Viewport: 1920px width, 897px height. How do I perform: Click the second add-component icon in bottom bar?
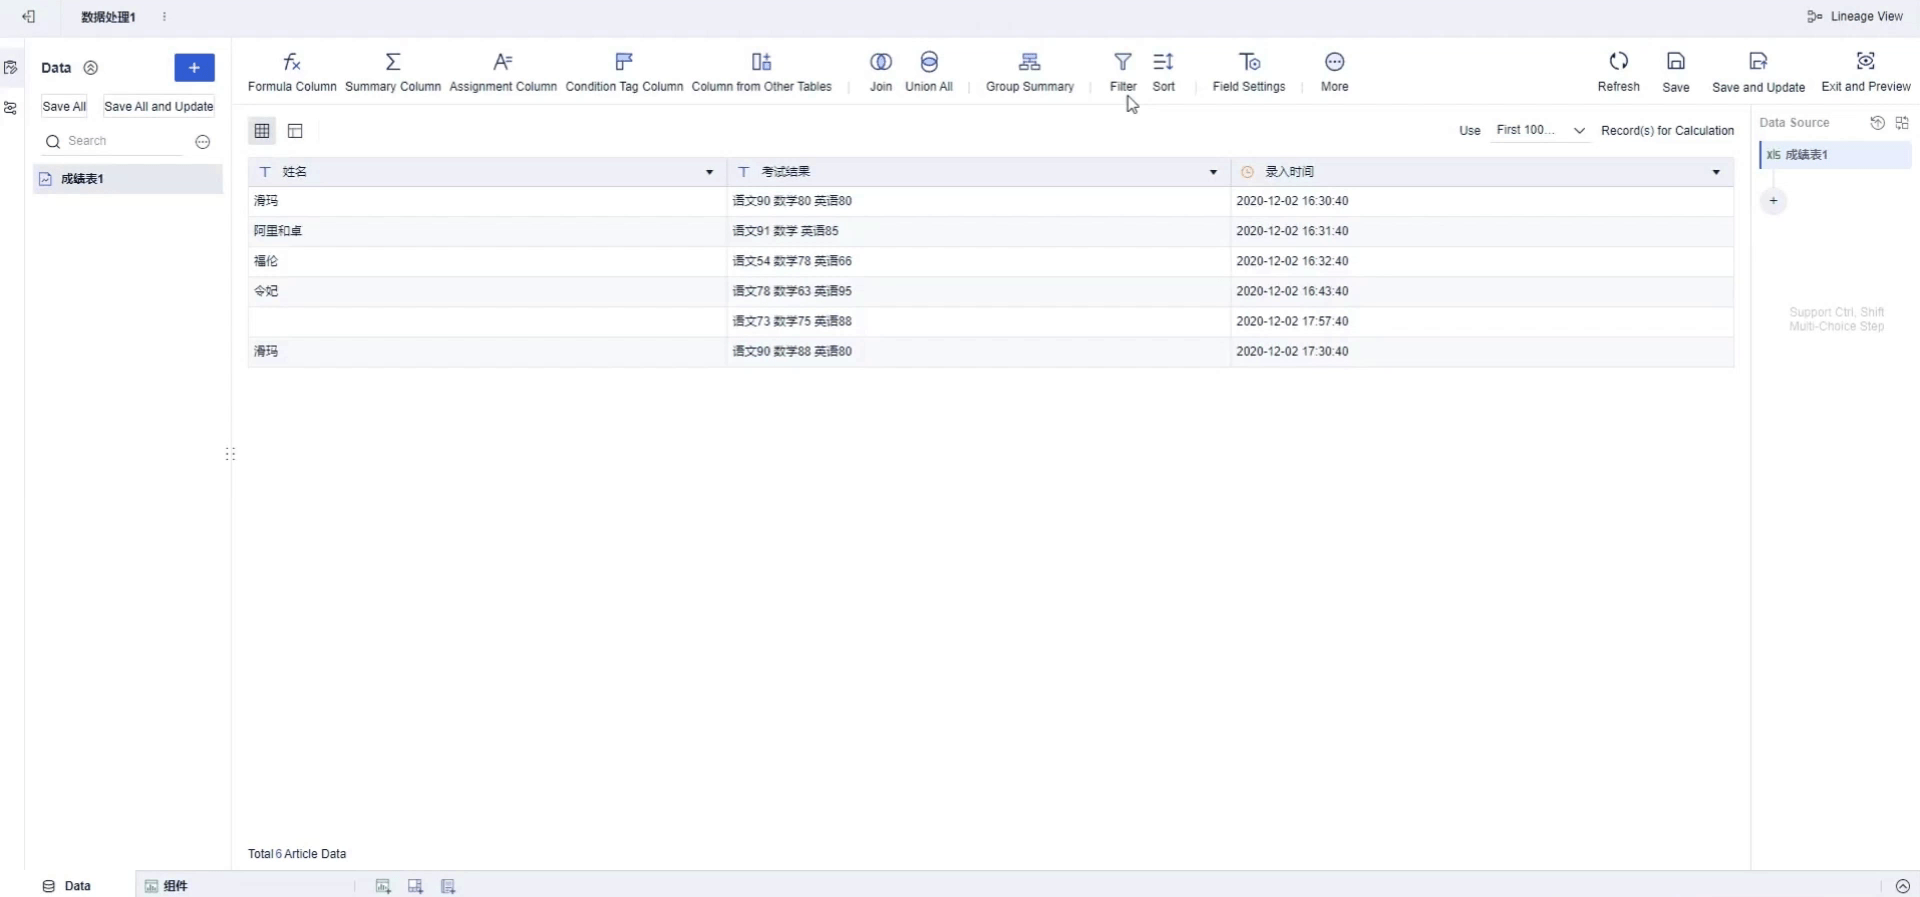(415, 886)
